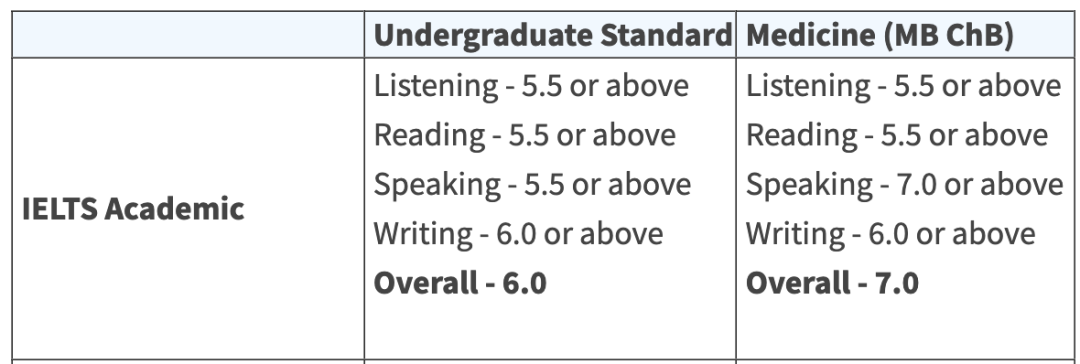
Task: Click Medicine Listening - 5.5 or above
Action: (904, 86)
